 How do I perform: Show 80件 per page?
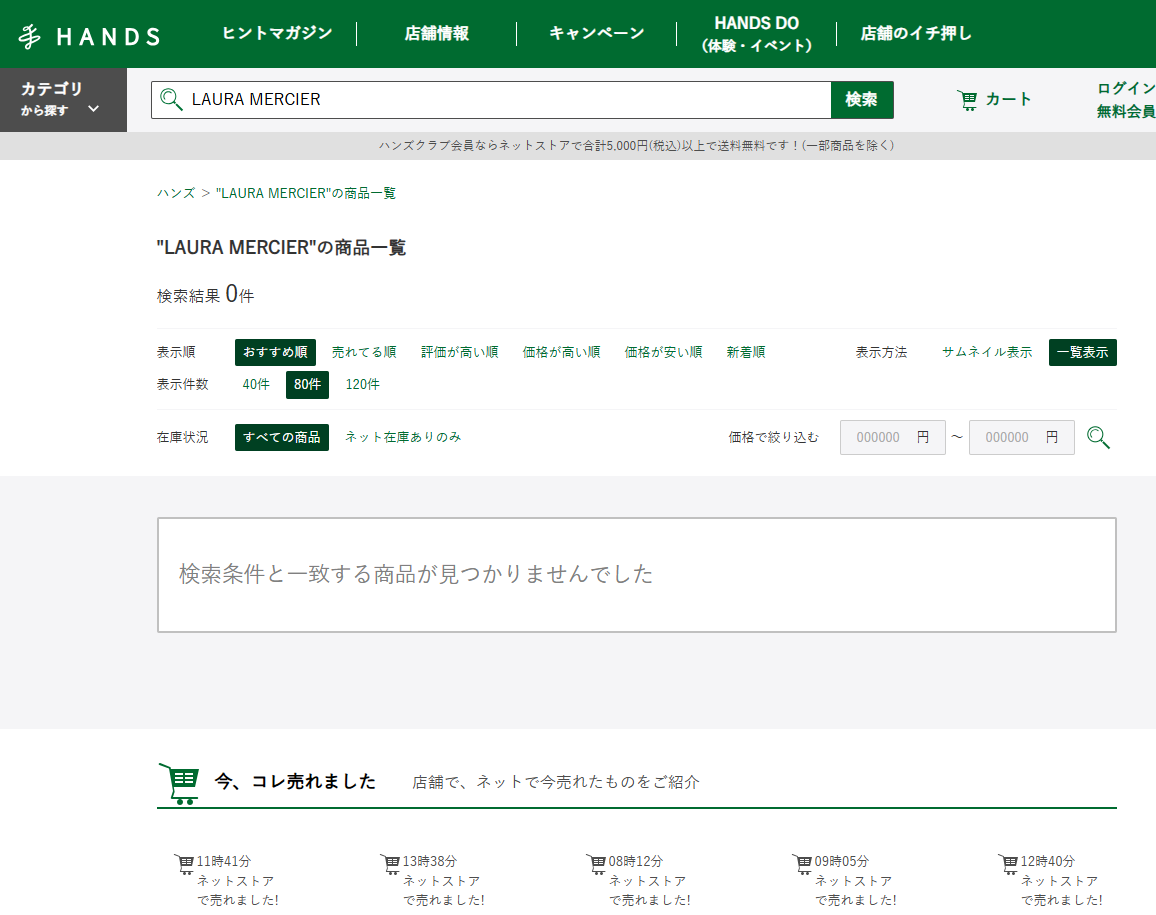tap(307, 384)
